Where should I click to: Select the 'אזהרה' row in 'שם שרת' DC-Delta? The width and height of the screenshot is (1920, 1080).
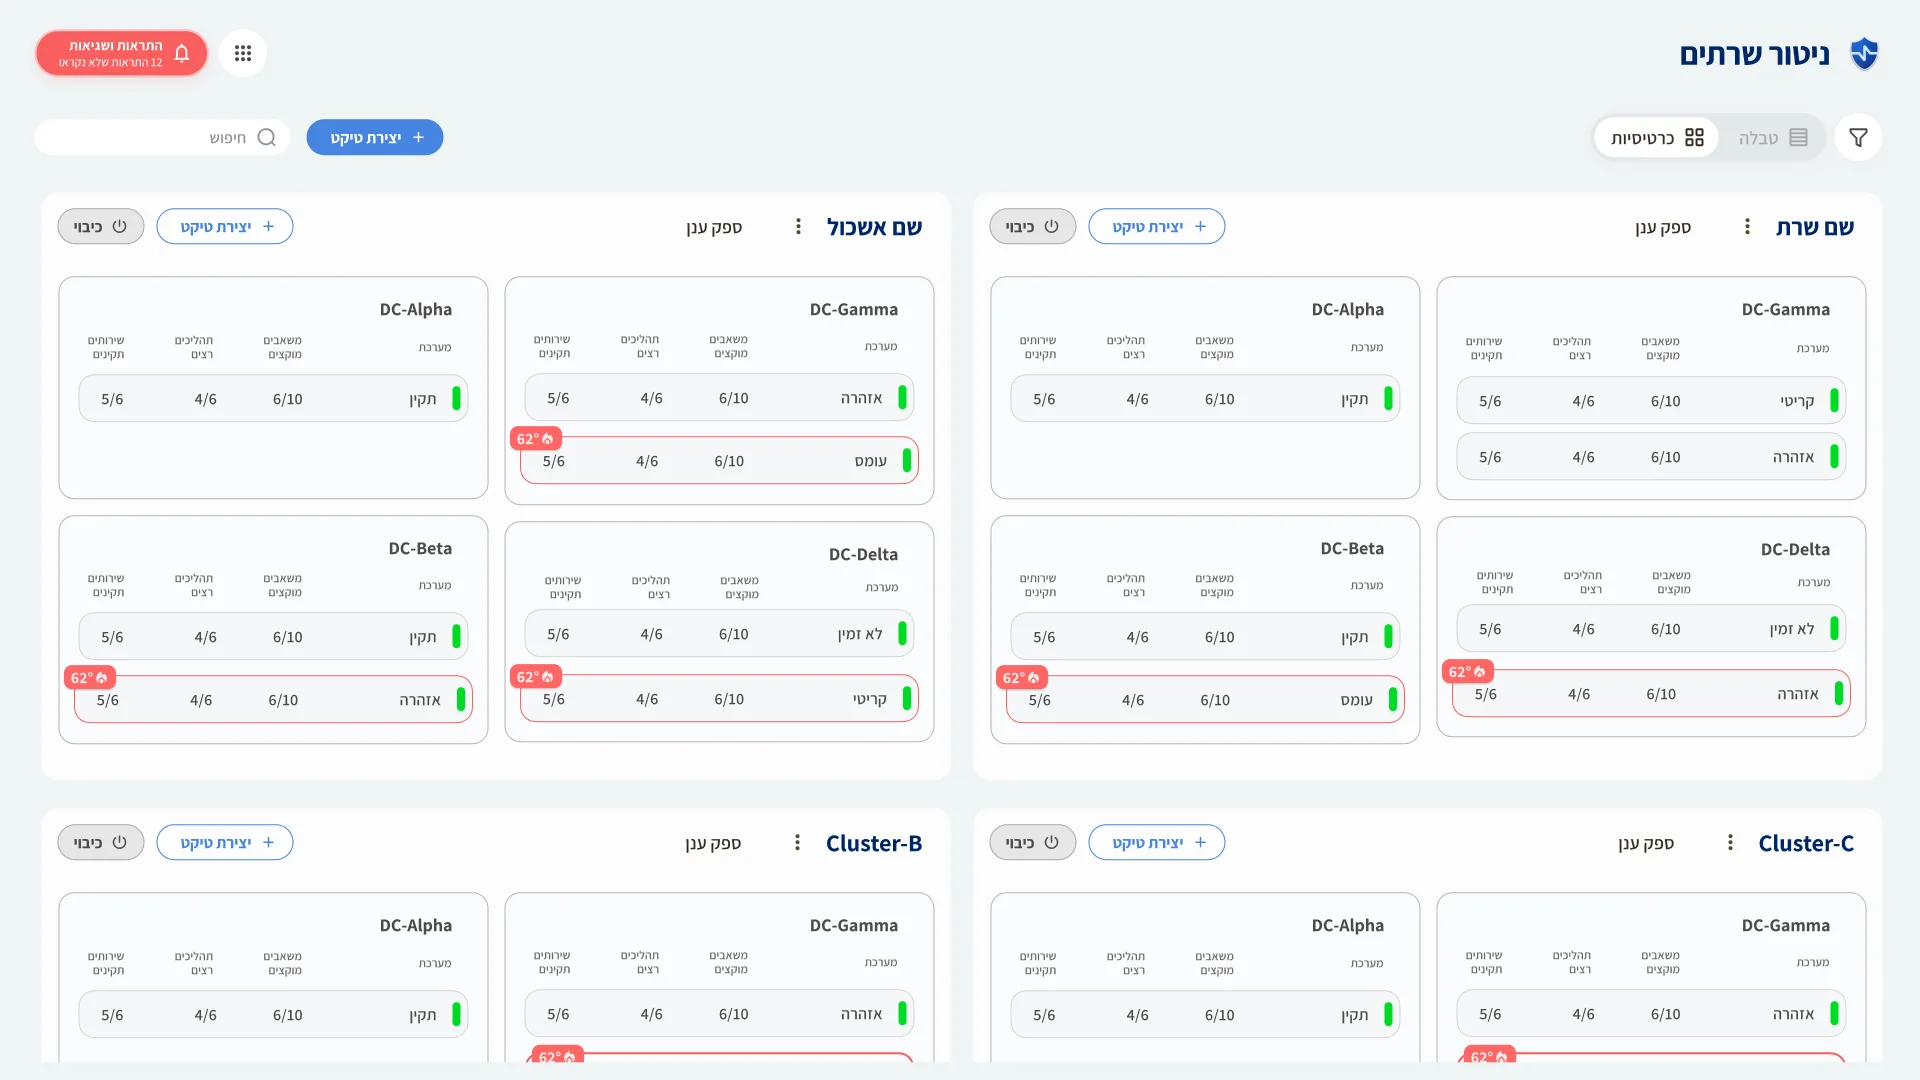pos(1651,694)
